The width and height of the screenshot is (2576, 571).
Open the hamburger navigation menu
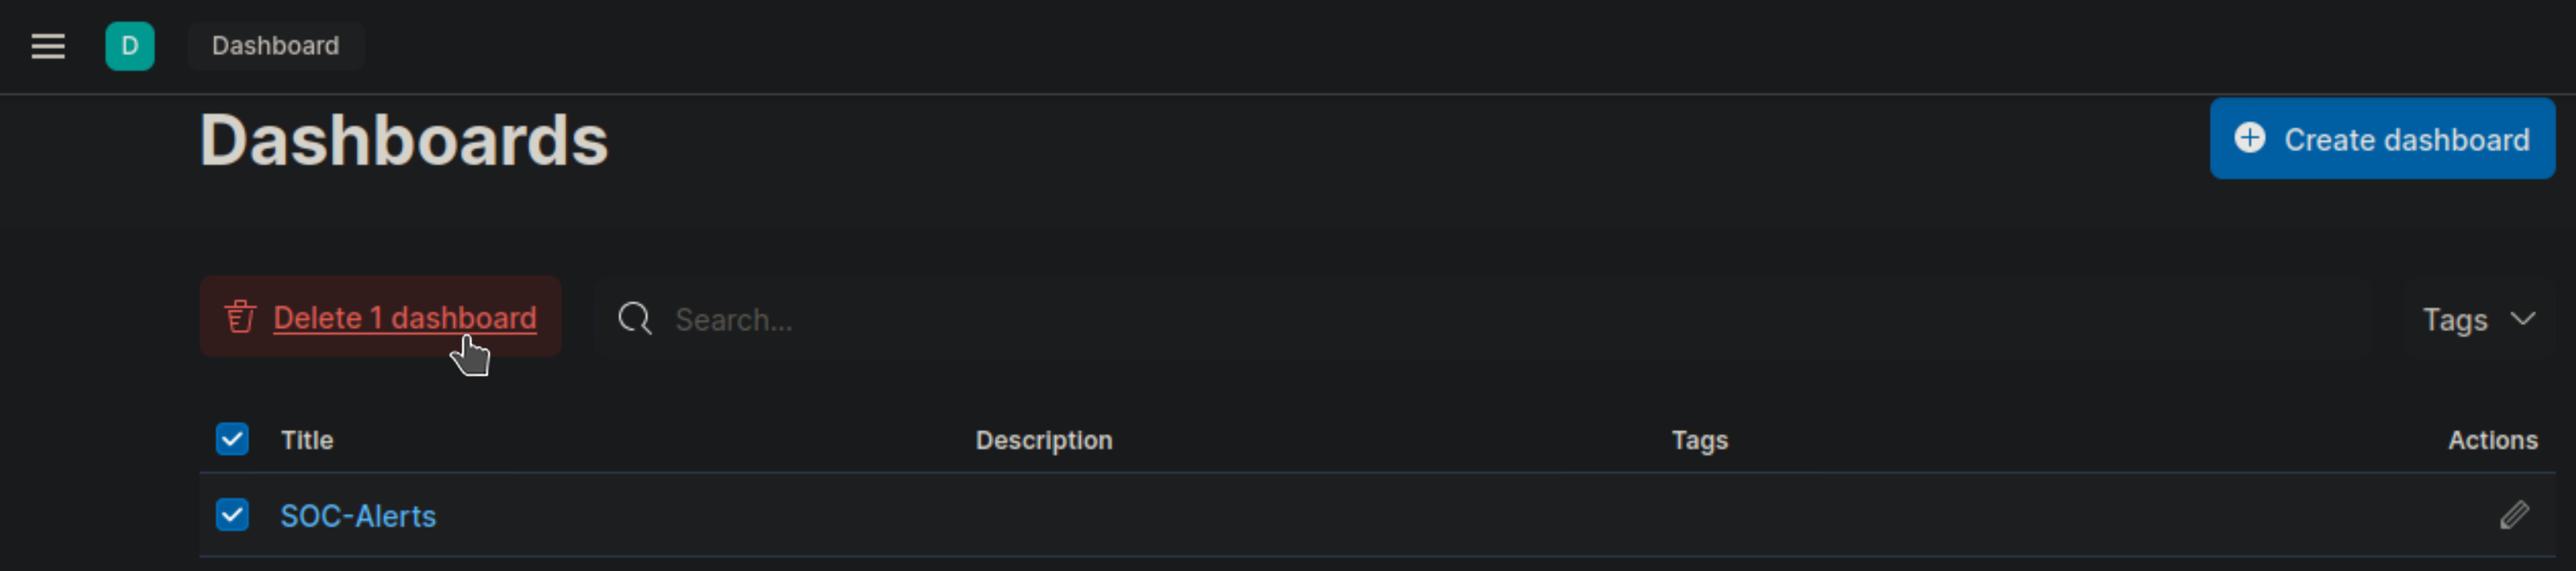point(48,46)
